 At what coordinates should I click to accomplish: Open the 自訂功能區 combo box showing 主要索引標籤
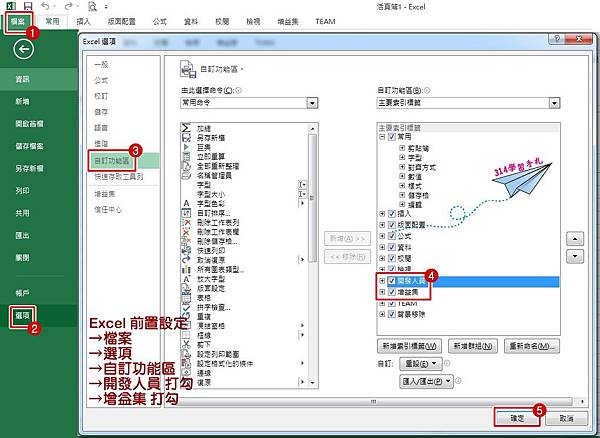click(x=468, y=103)
